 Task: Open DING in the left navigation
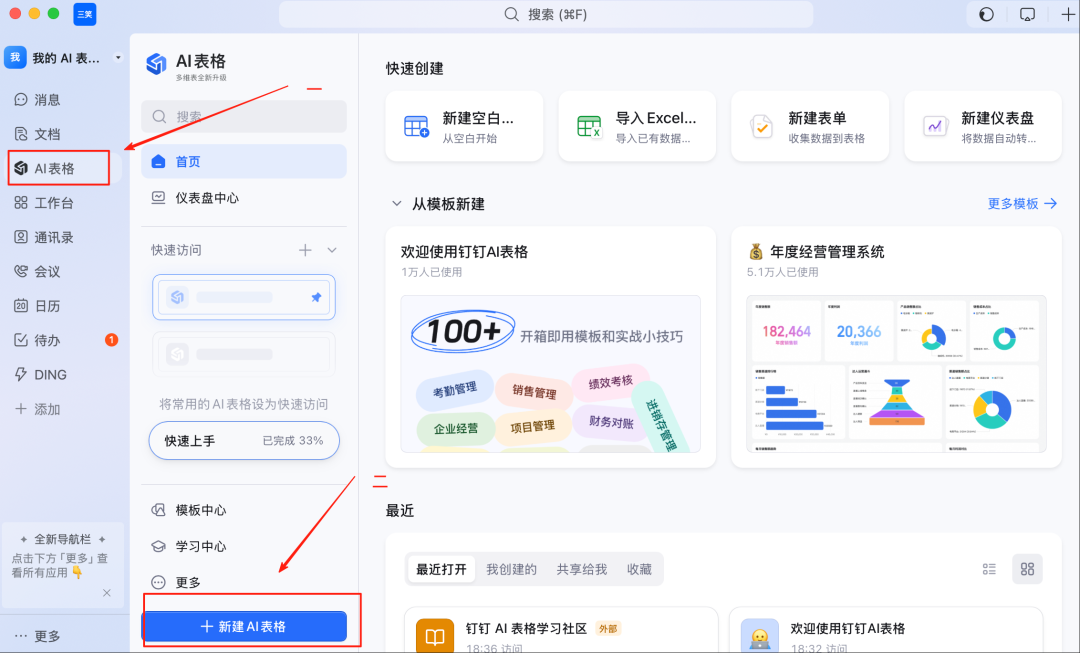(x=41, y=375)
